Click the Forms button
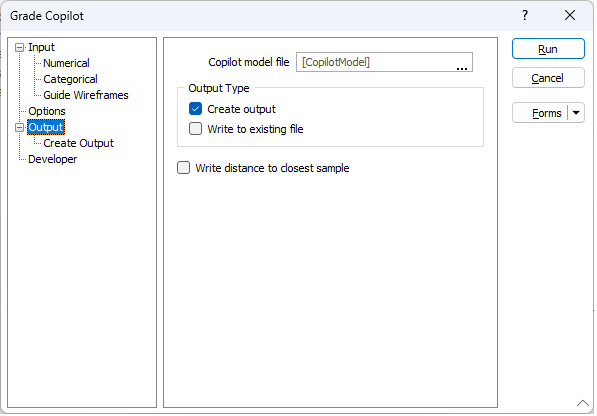597x416 pixels. (x=540, y=113)
